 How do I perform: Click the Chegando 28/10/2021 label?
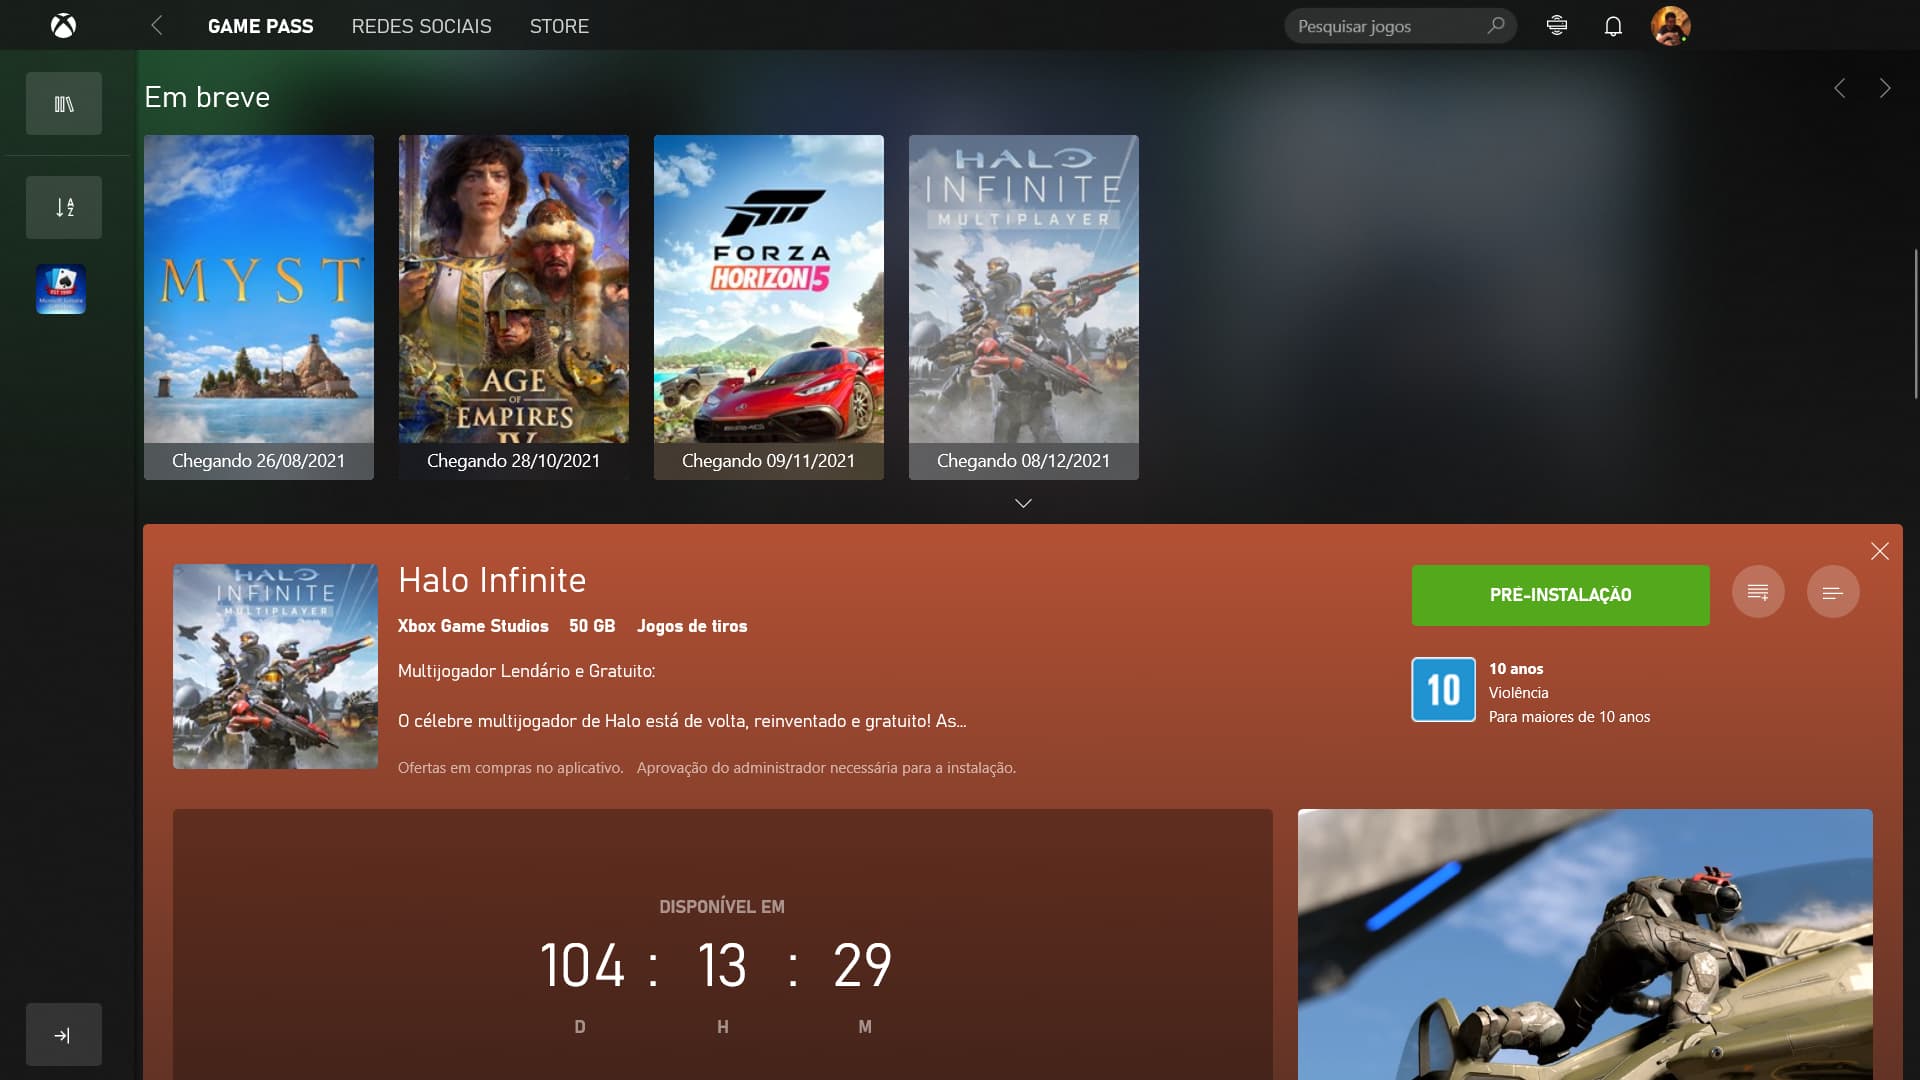[513, 461]
